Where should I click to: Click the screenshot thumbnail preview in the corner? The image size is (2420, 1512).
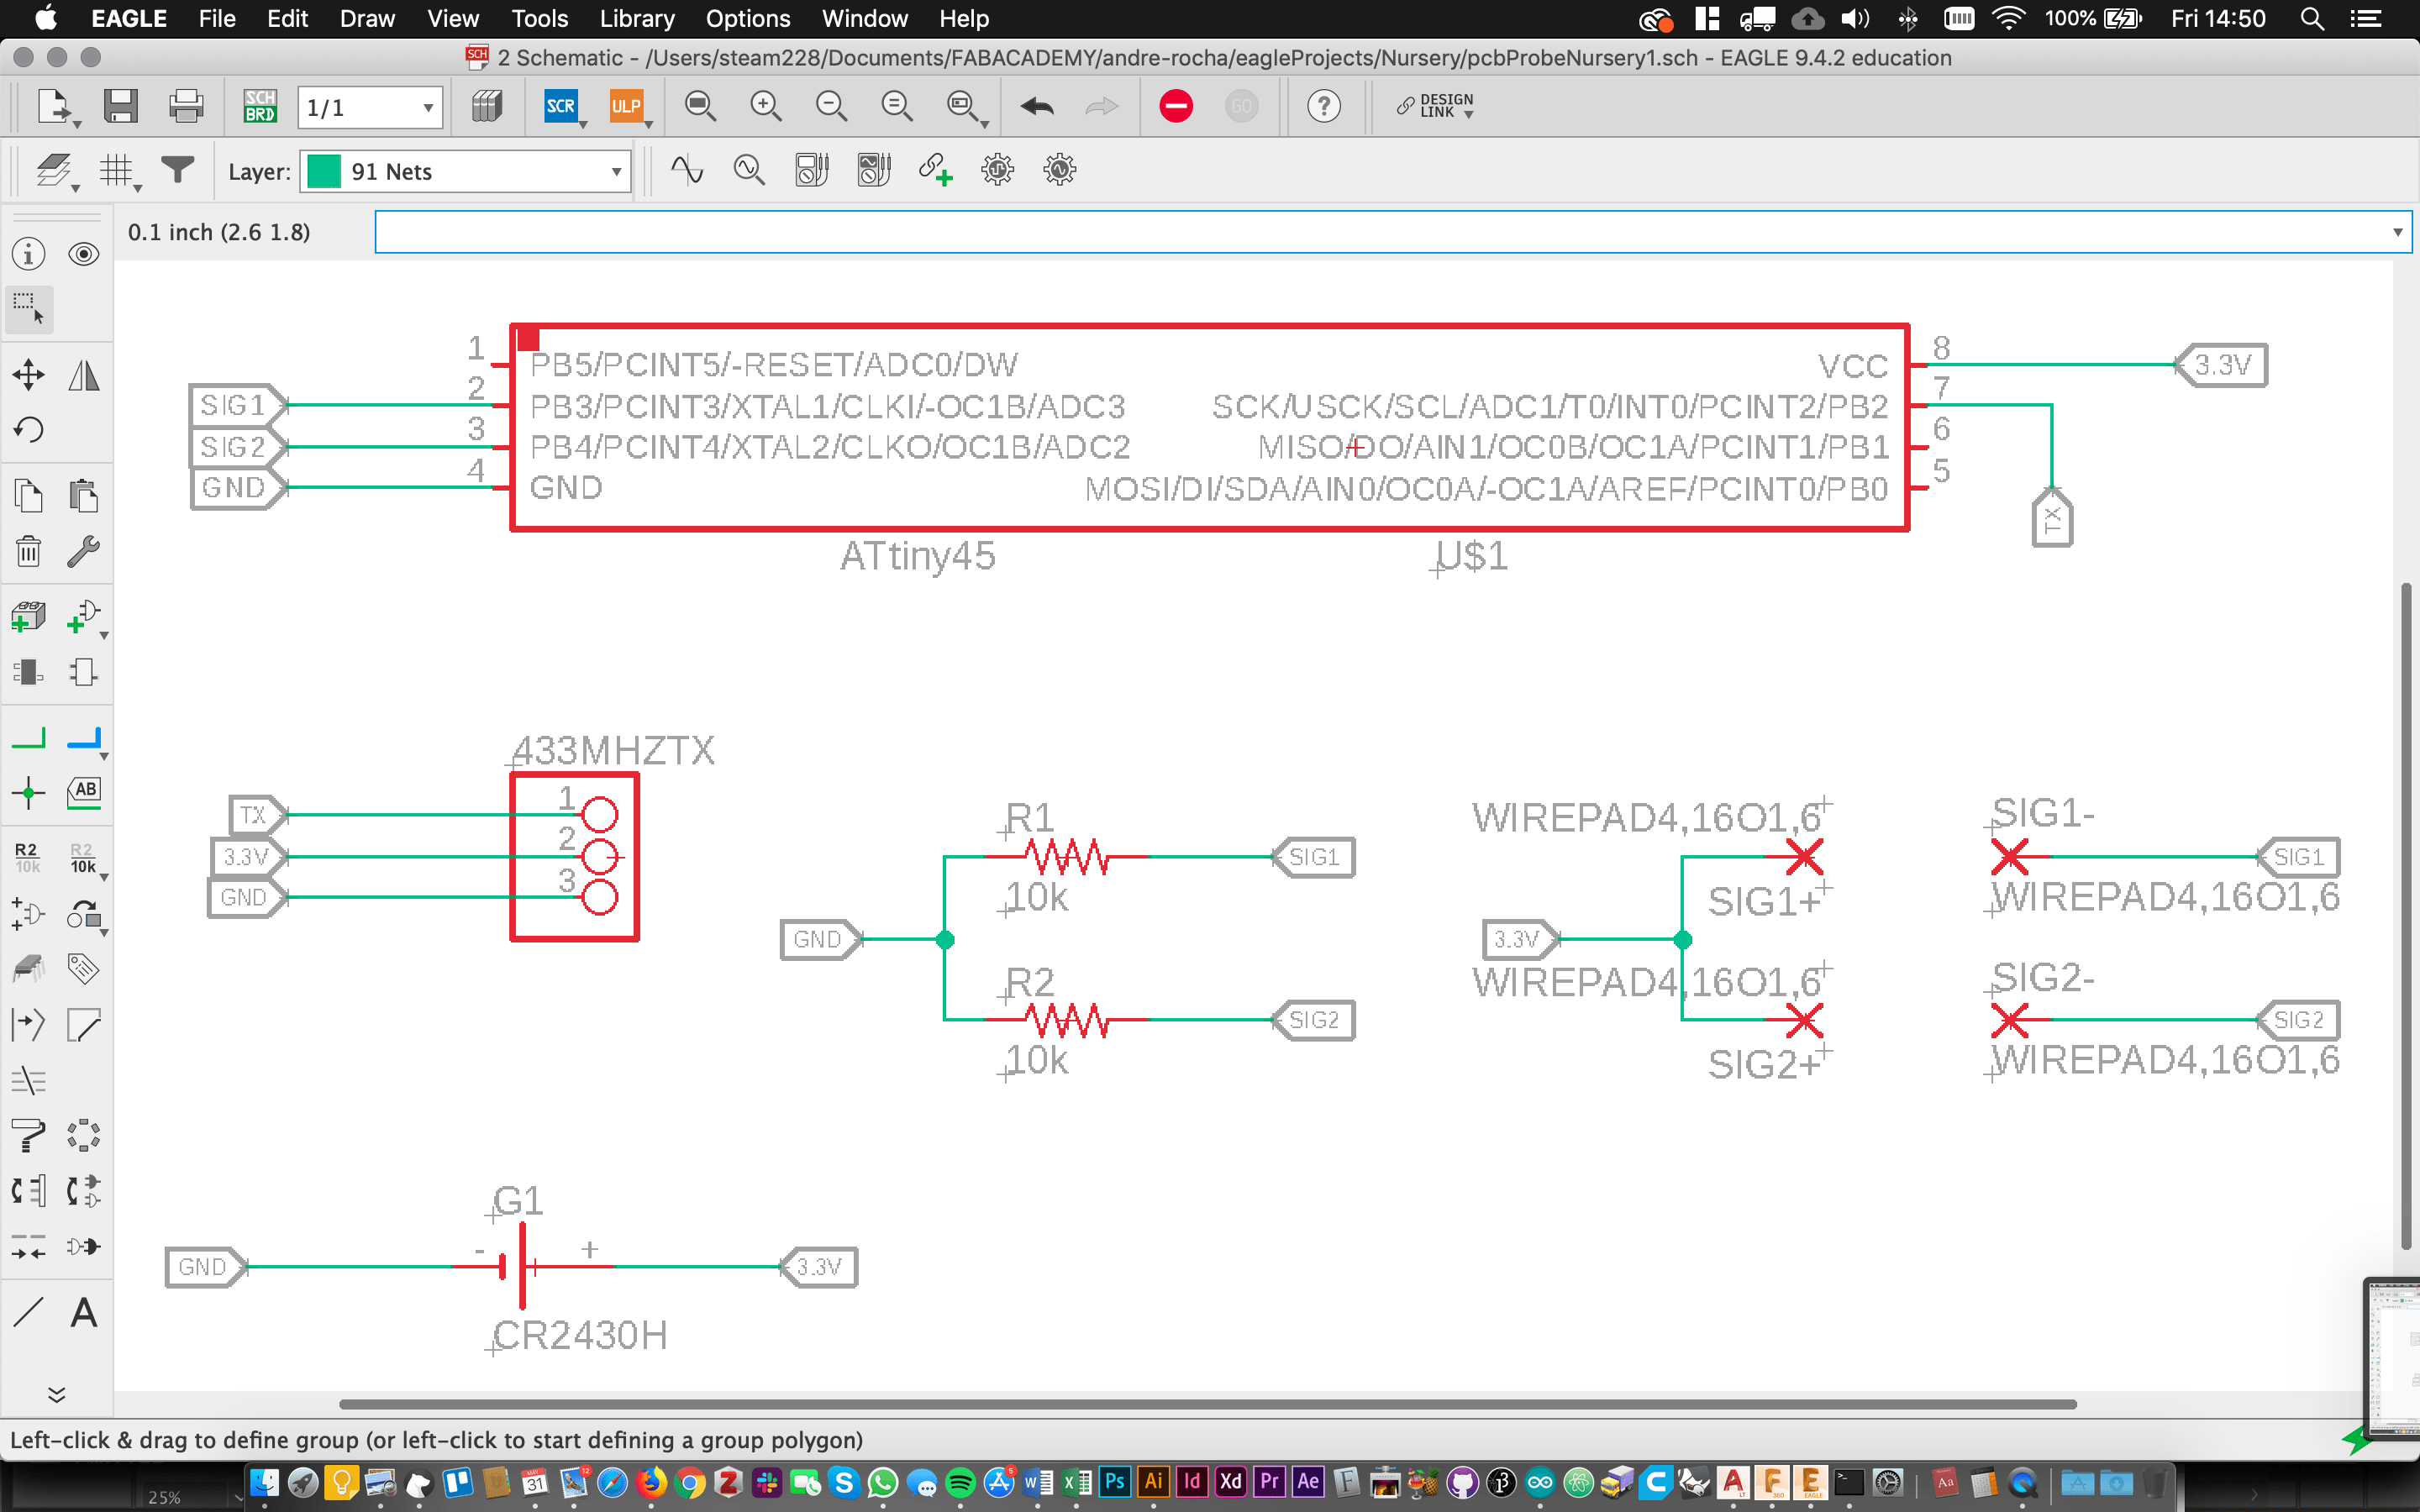(x=2392, y=1358)
